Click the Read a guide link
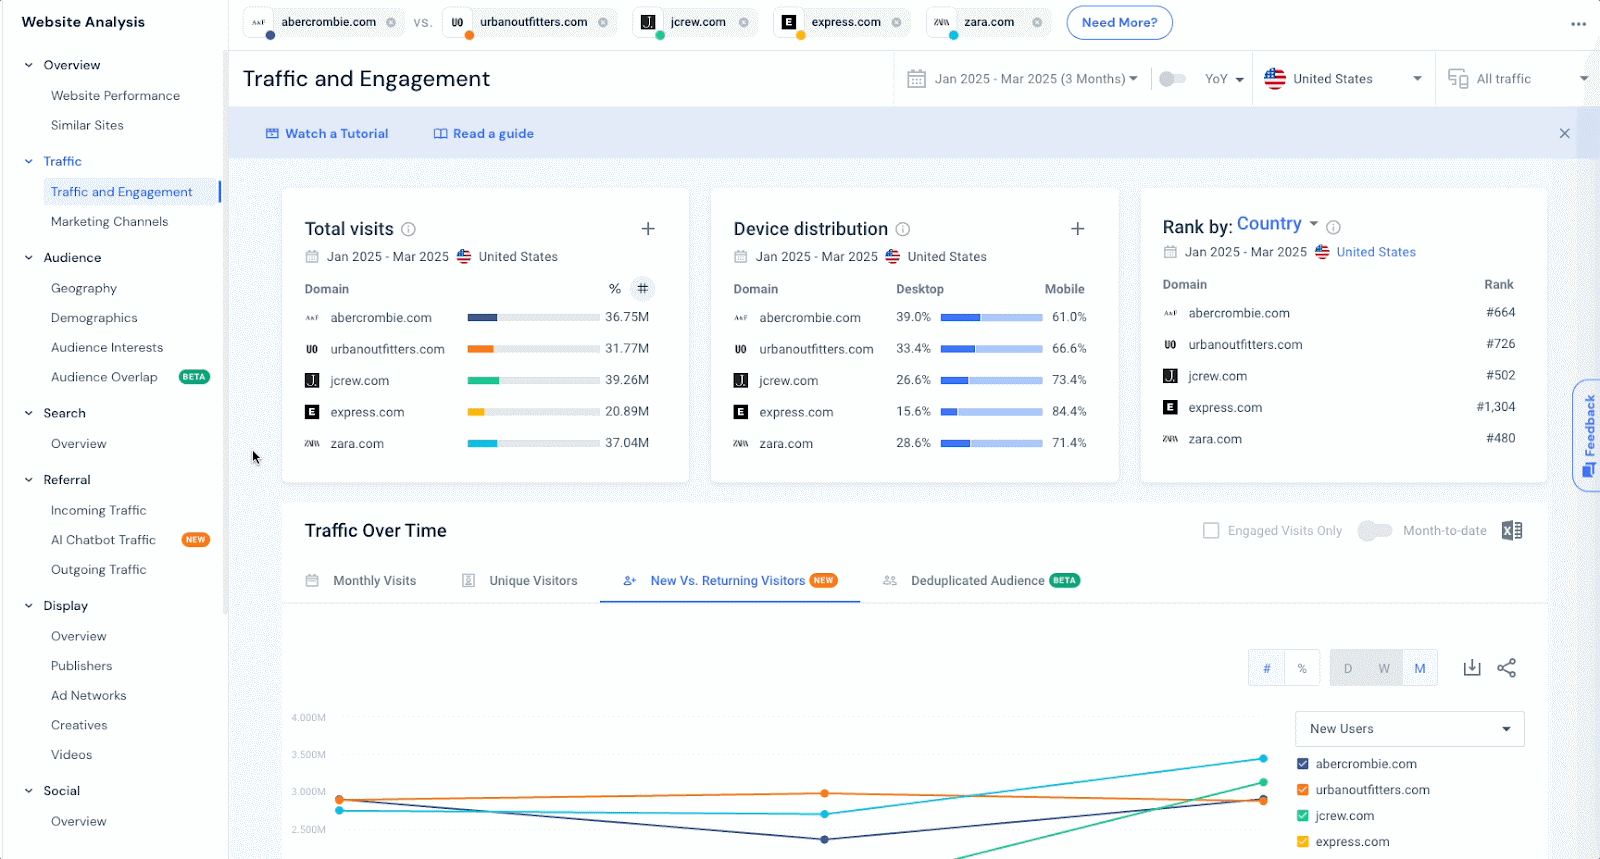This screenshot has width=1600, height=859. pos(493,133)
